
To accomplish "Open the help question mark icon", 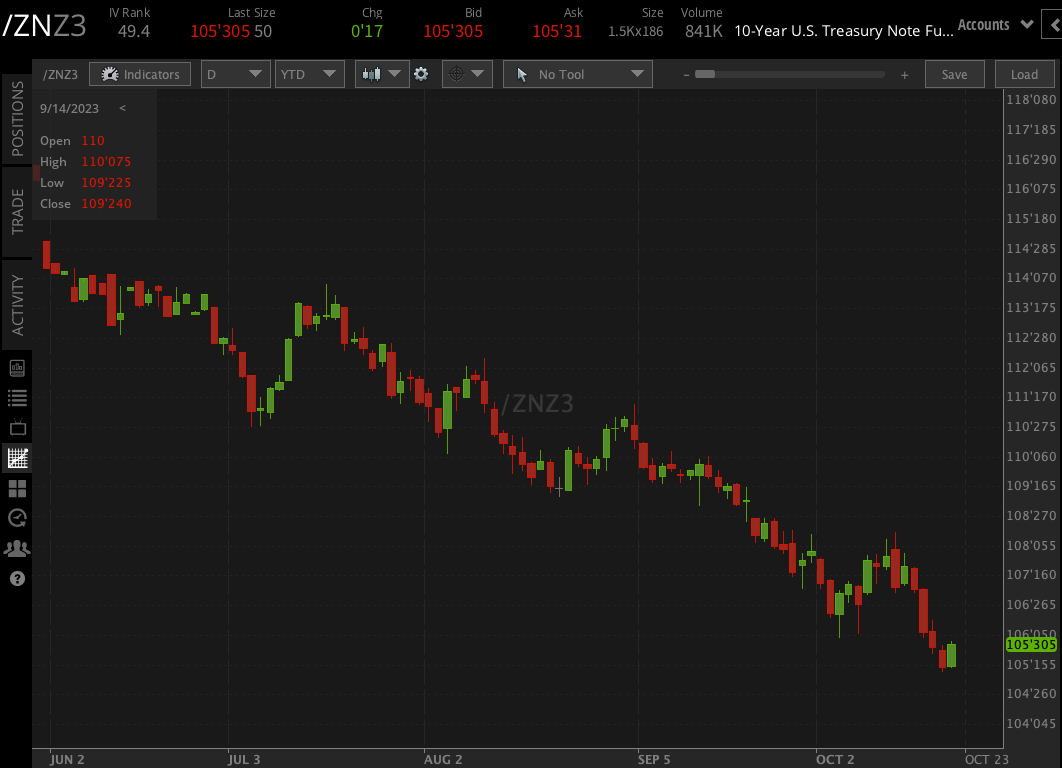I will point(17,578).
